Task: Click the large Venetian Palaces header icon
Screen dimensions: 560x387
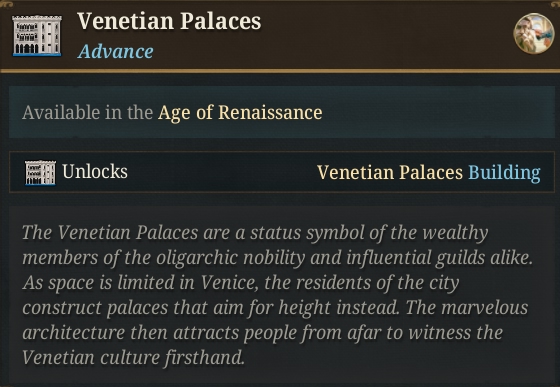Action: tap(37, 35)
